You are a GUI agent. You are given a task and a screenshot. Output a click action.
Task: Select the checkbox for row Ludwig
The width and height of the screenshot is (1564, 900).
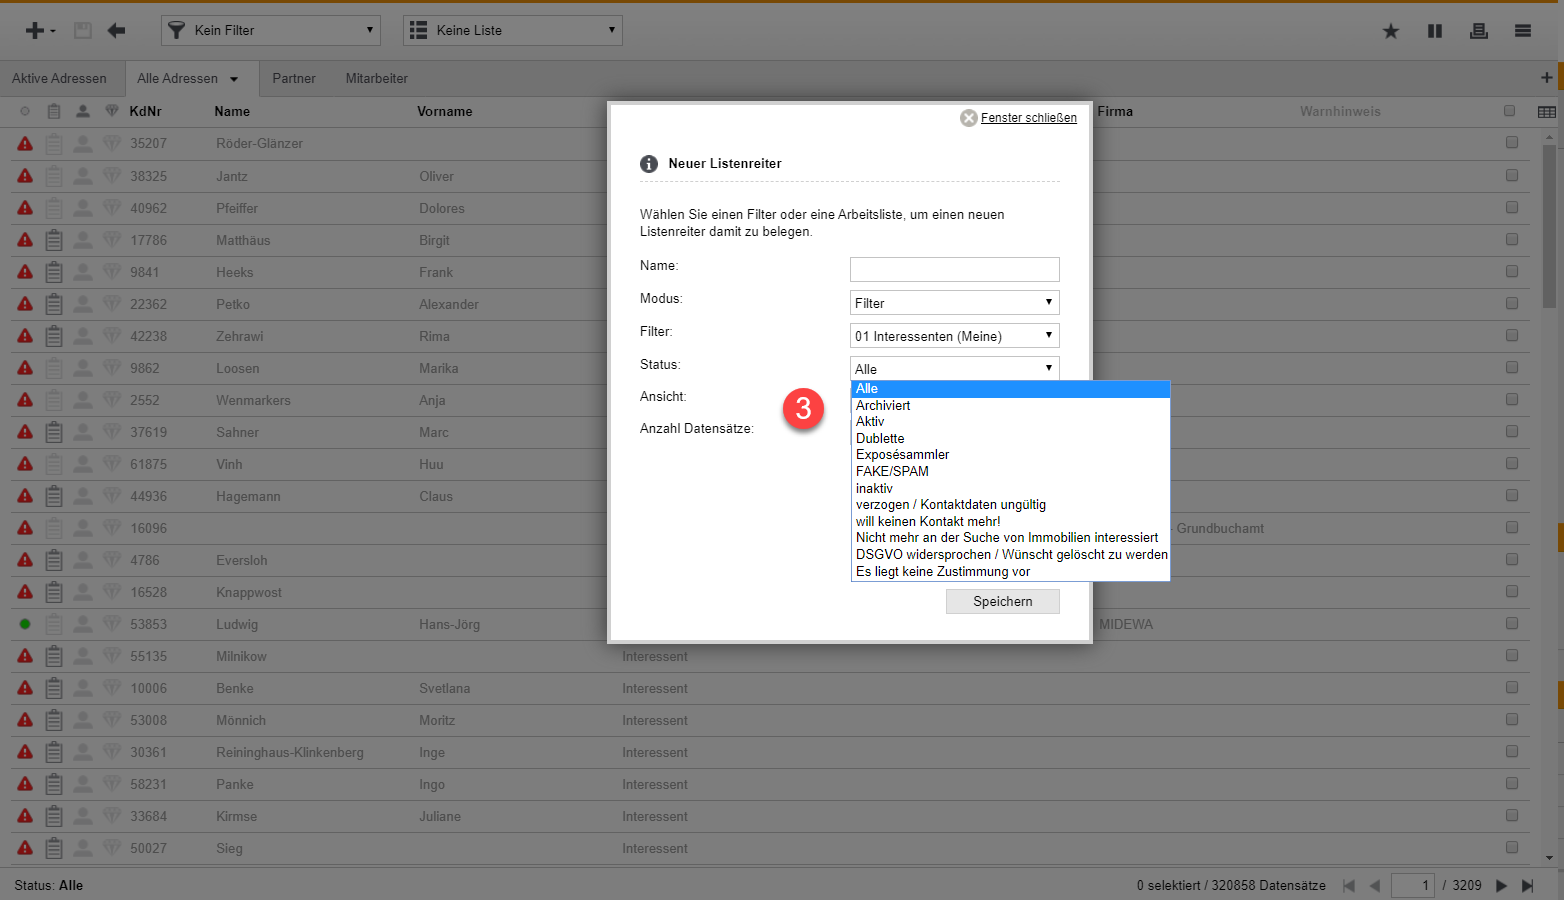pyautogui.click(x=1511, y=623)
